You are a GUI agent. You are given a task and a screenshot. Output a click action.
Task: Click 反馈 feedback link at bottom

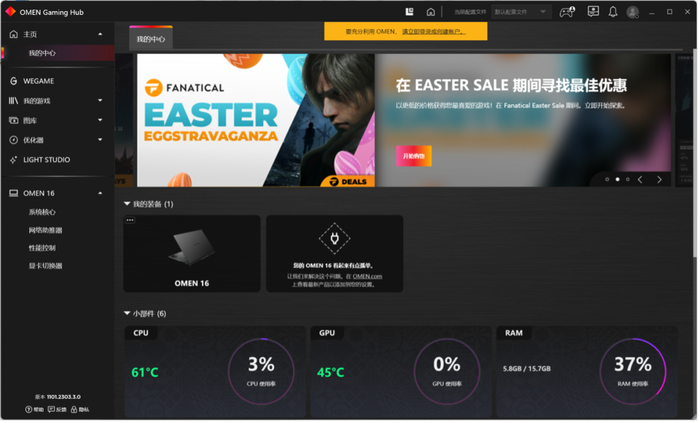click(57, 409)
